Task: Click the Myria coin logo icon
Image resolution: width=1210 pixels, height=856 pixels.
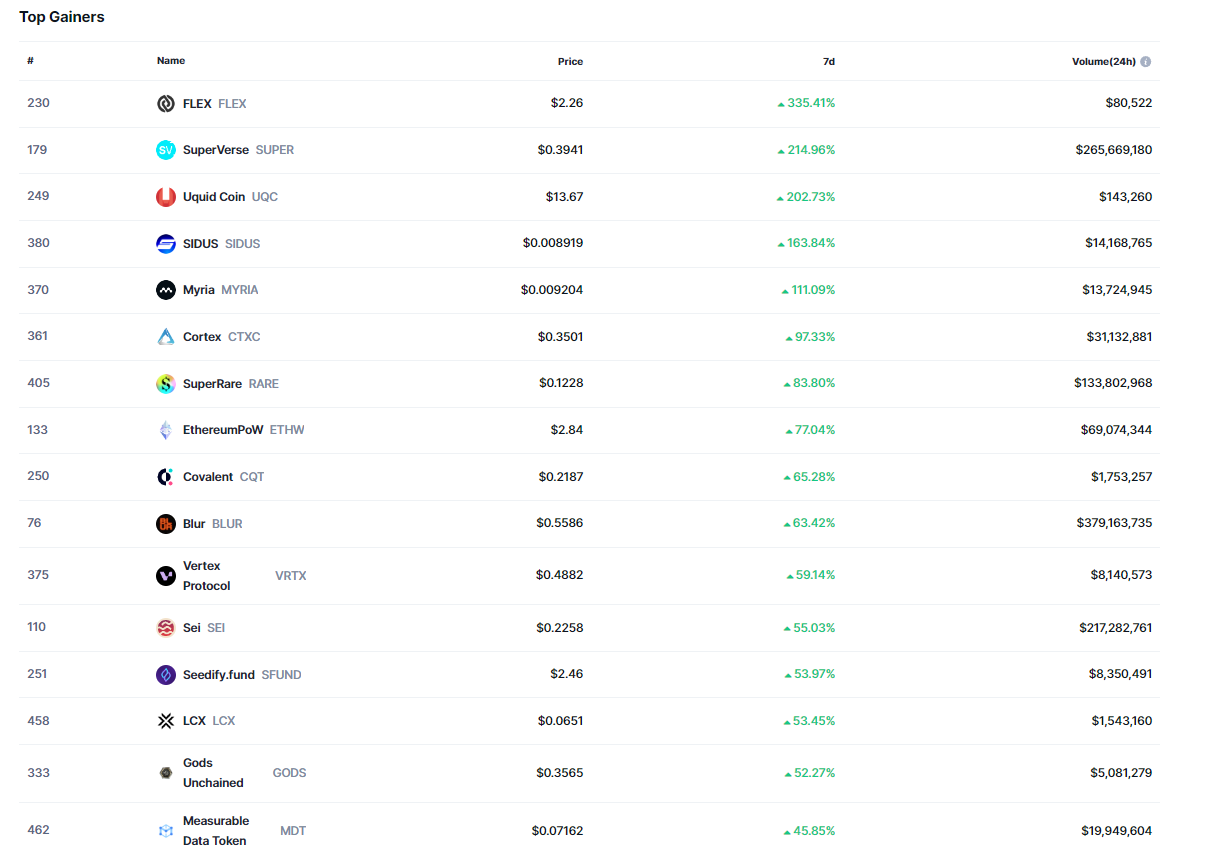Action: coord(166,290)
